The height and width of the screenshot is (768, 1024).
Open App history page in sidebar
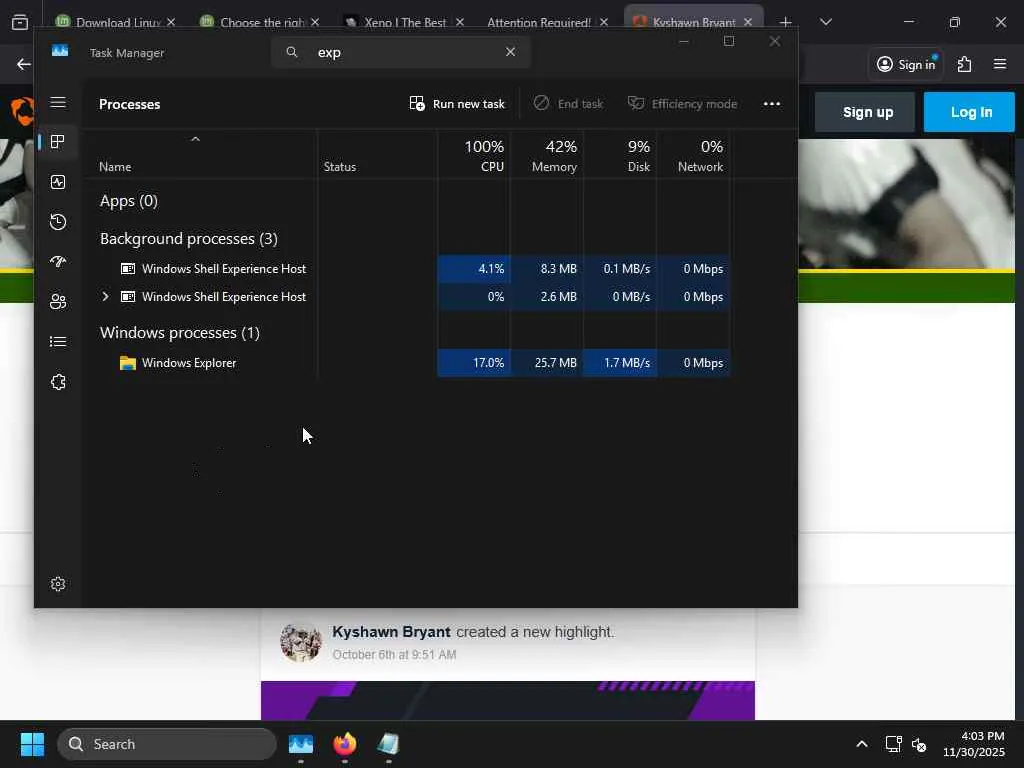[58, 222]
